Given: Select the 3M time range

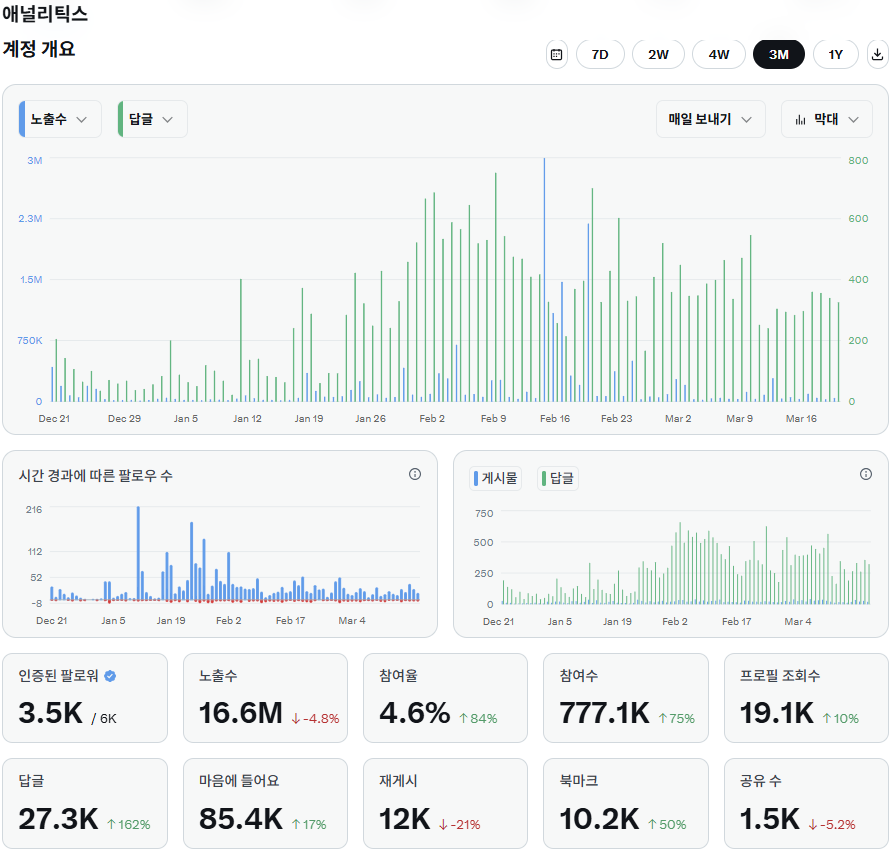Looking at the screenshot, I should pos(779,55).
